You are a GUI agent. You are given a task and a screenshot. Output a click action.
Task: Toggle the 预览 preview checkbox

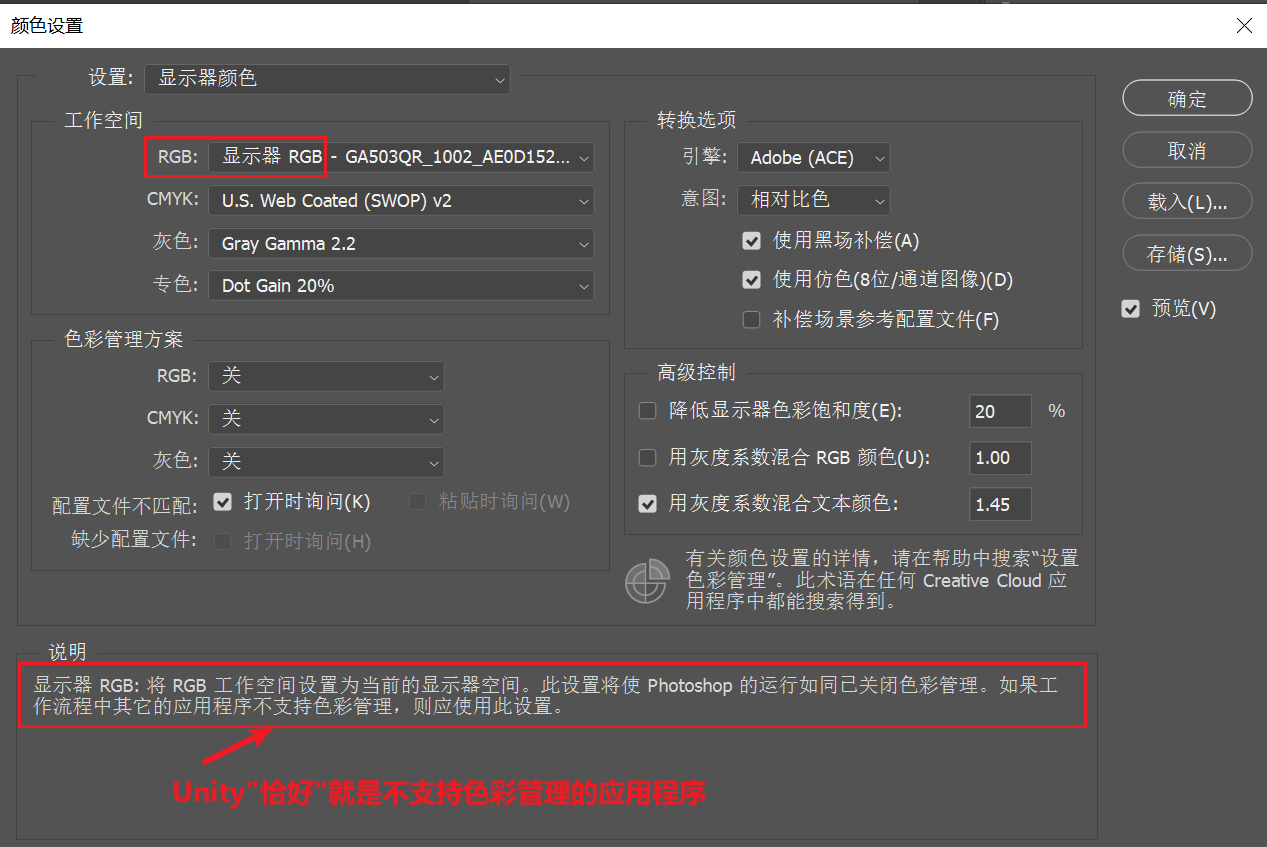pos(1131,309)
